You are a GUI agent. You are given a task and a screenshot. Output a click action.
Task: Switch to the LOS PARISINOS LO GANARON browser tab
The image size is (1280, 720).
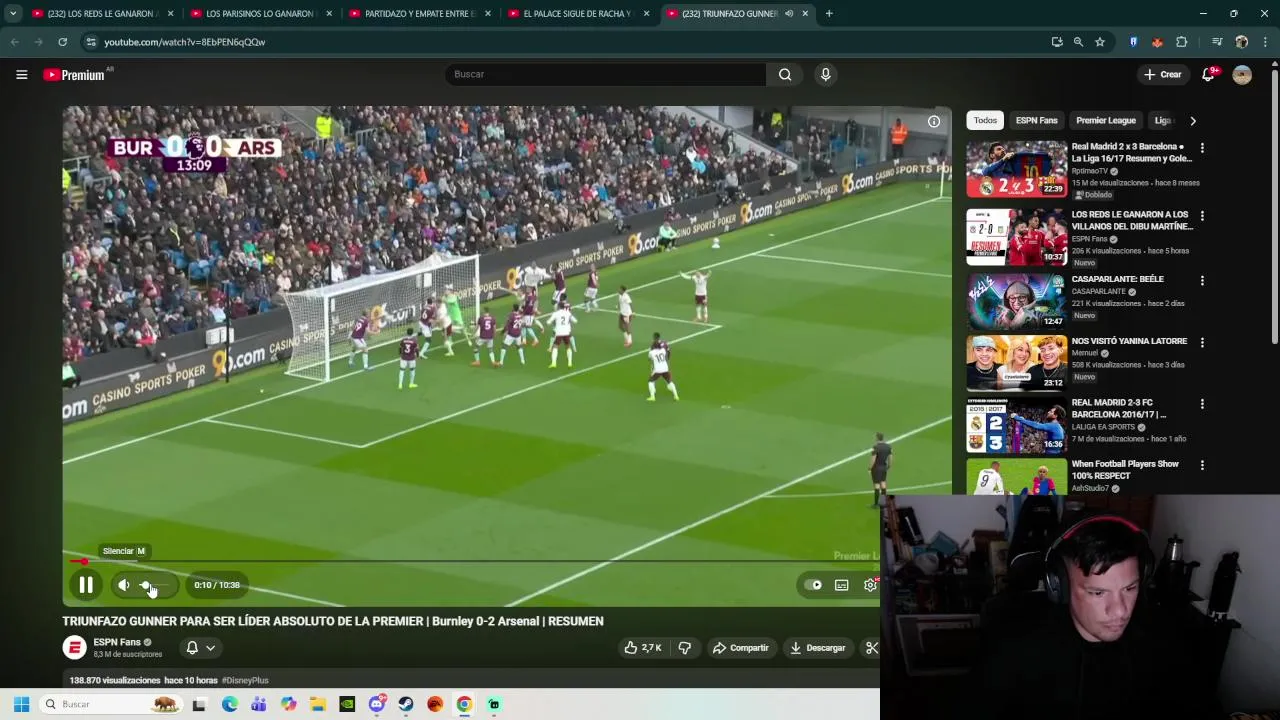point(260,14)
